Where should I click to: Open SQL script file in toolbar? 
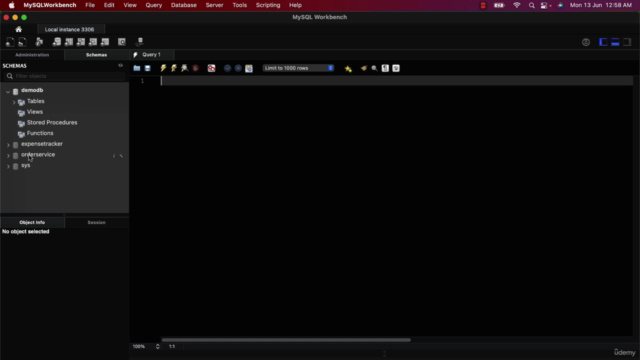pos(22,42)
